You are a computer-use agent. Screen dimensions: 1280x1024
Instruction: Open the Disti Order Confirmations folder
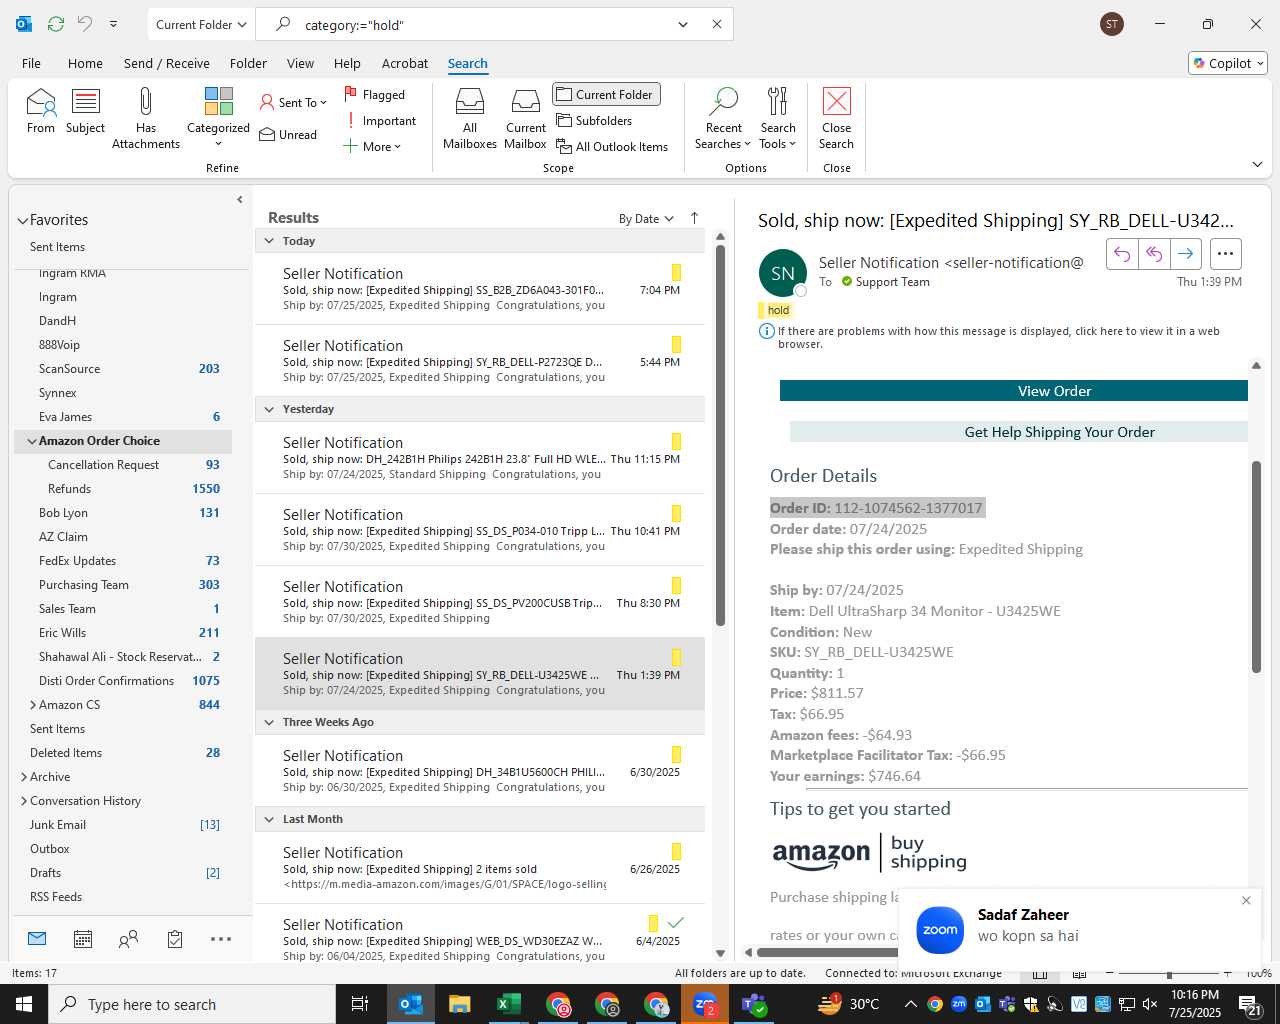pyautogui.click(x=125, y=681)
